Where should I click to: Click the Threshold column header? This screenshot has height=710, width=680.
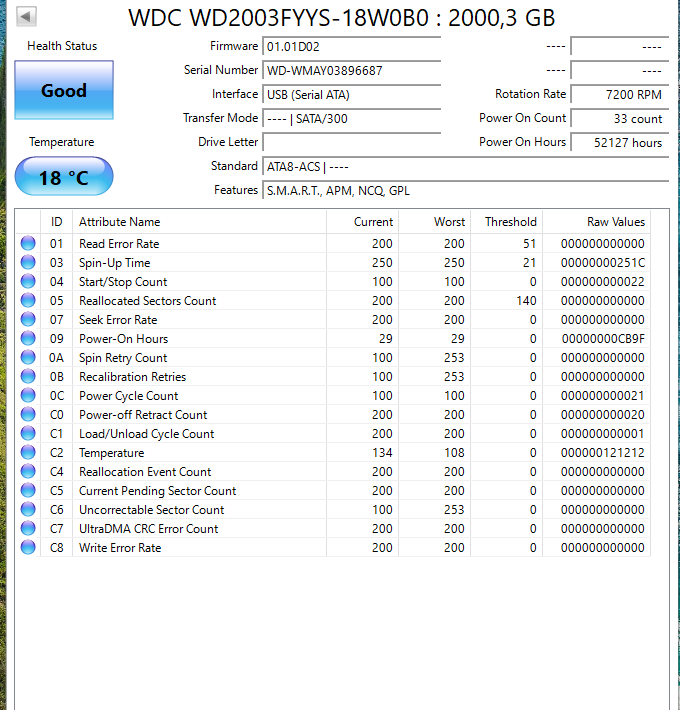click(x=507, y=222)
